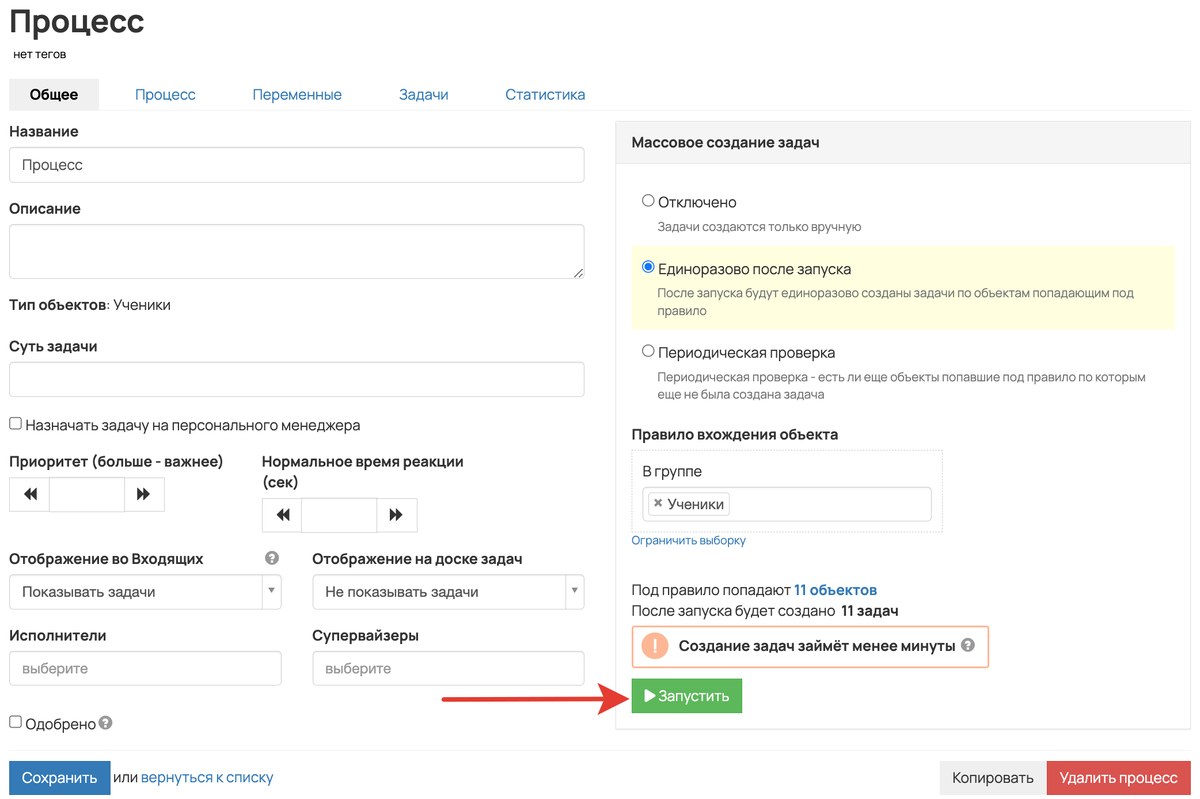This screenshot has width=1200, height=799.
Task: Remove the Ученики tag with the x icon
Action: click(x=658, y=504)
